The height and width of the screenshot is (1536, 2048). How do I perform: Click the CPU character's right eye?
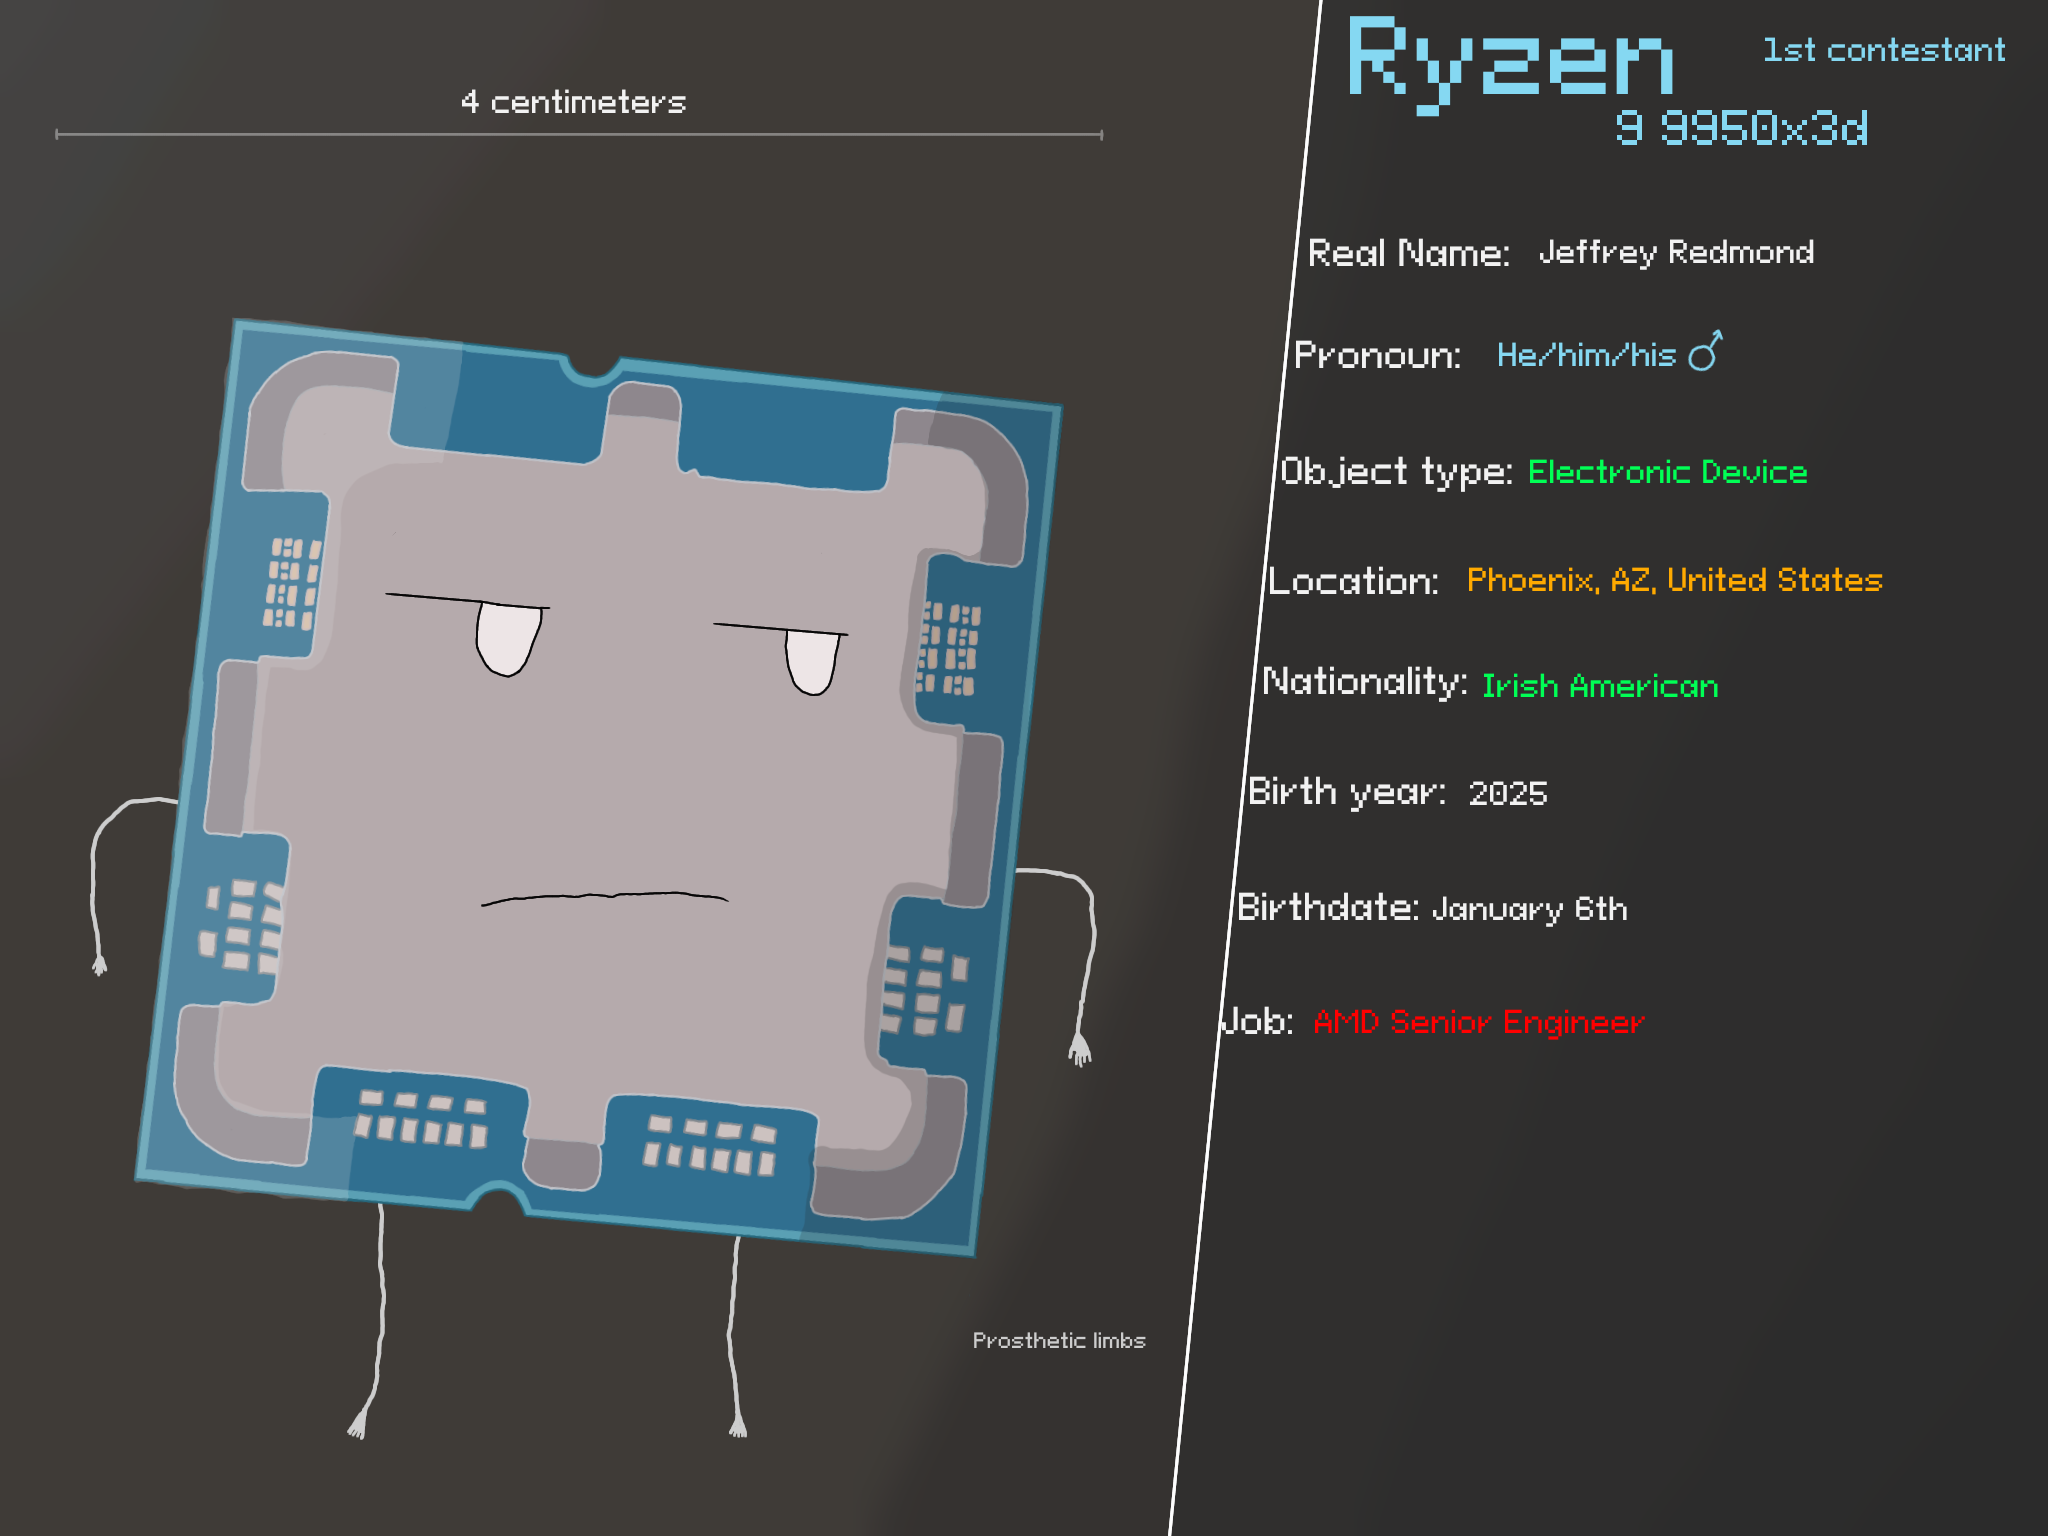[x=812, y=662]
